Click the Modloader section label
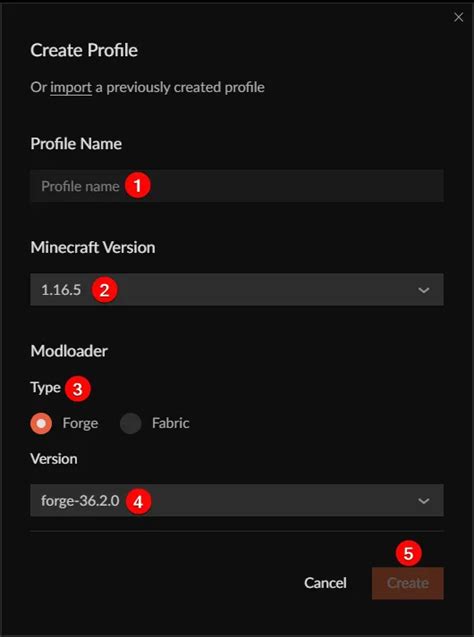Screen dimensions: 474x637 pos(69,351)
